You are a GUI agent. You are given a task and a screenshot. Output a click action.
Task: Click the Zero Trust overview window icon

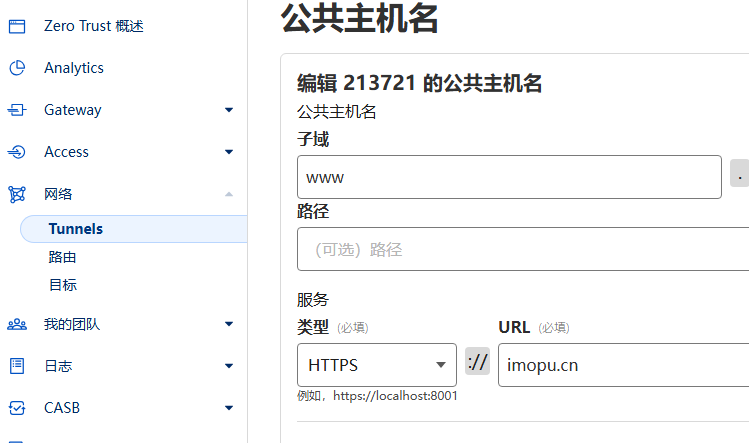[x=17, y=26]
